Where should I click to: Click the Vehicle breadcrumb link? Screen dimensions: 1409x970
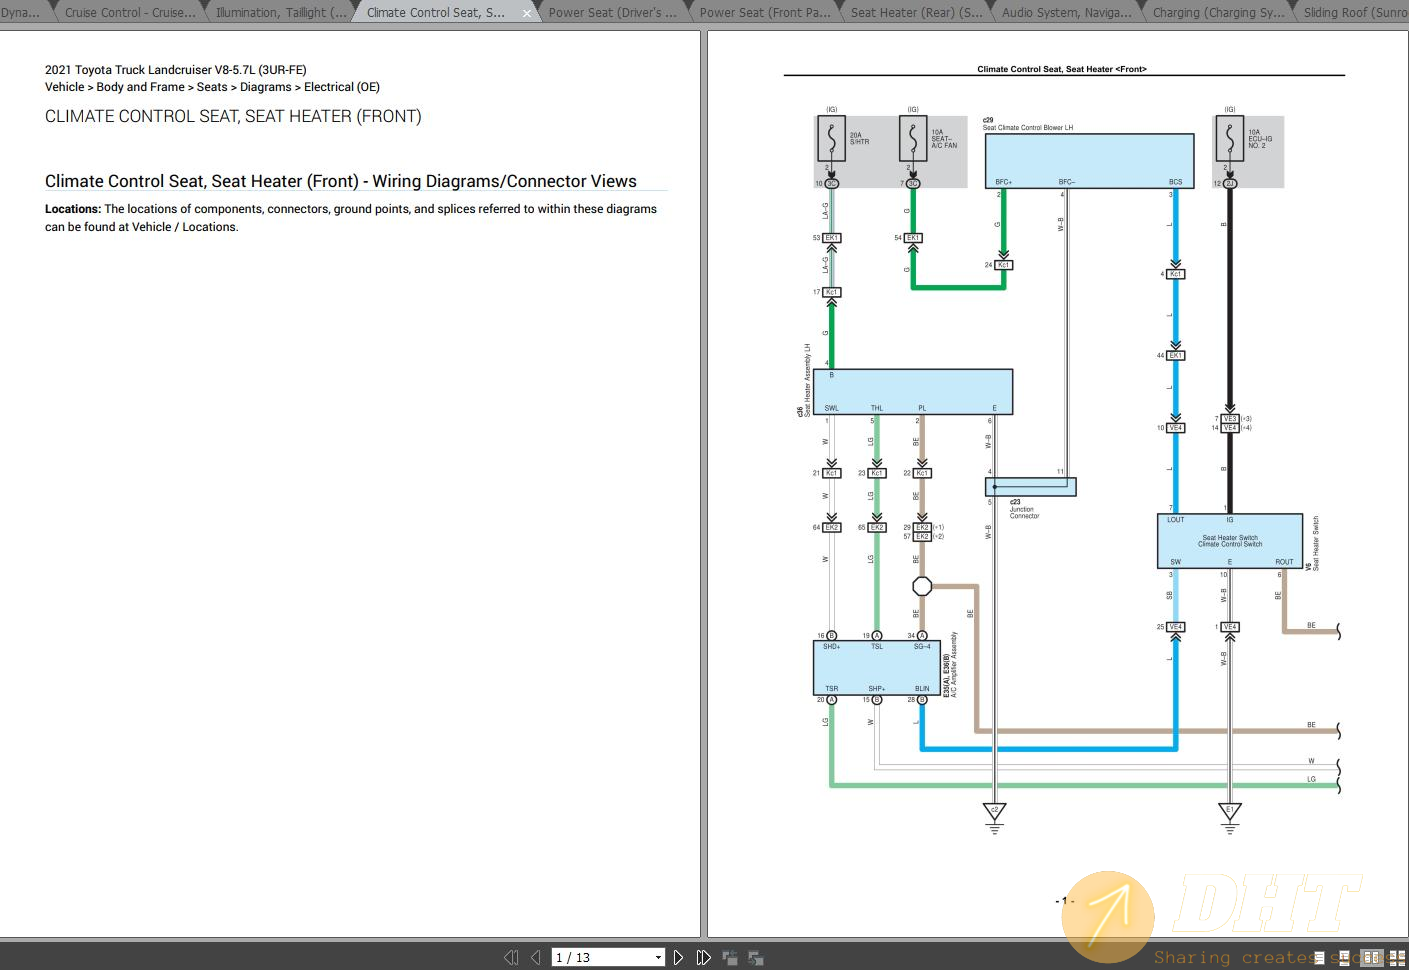[x=65, y=87]
